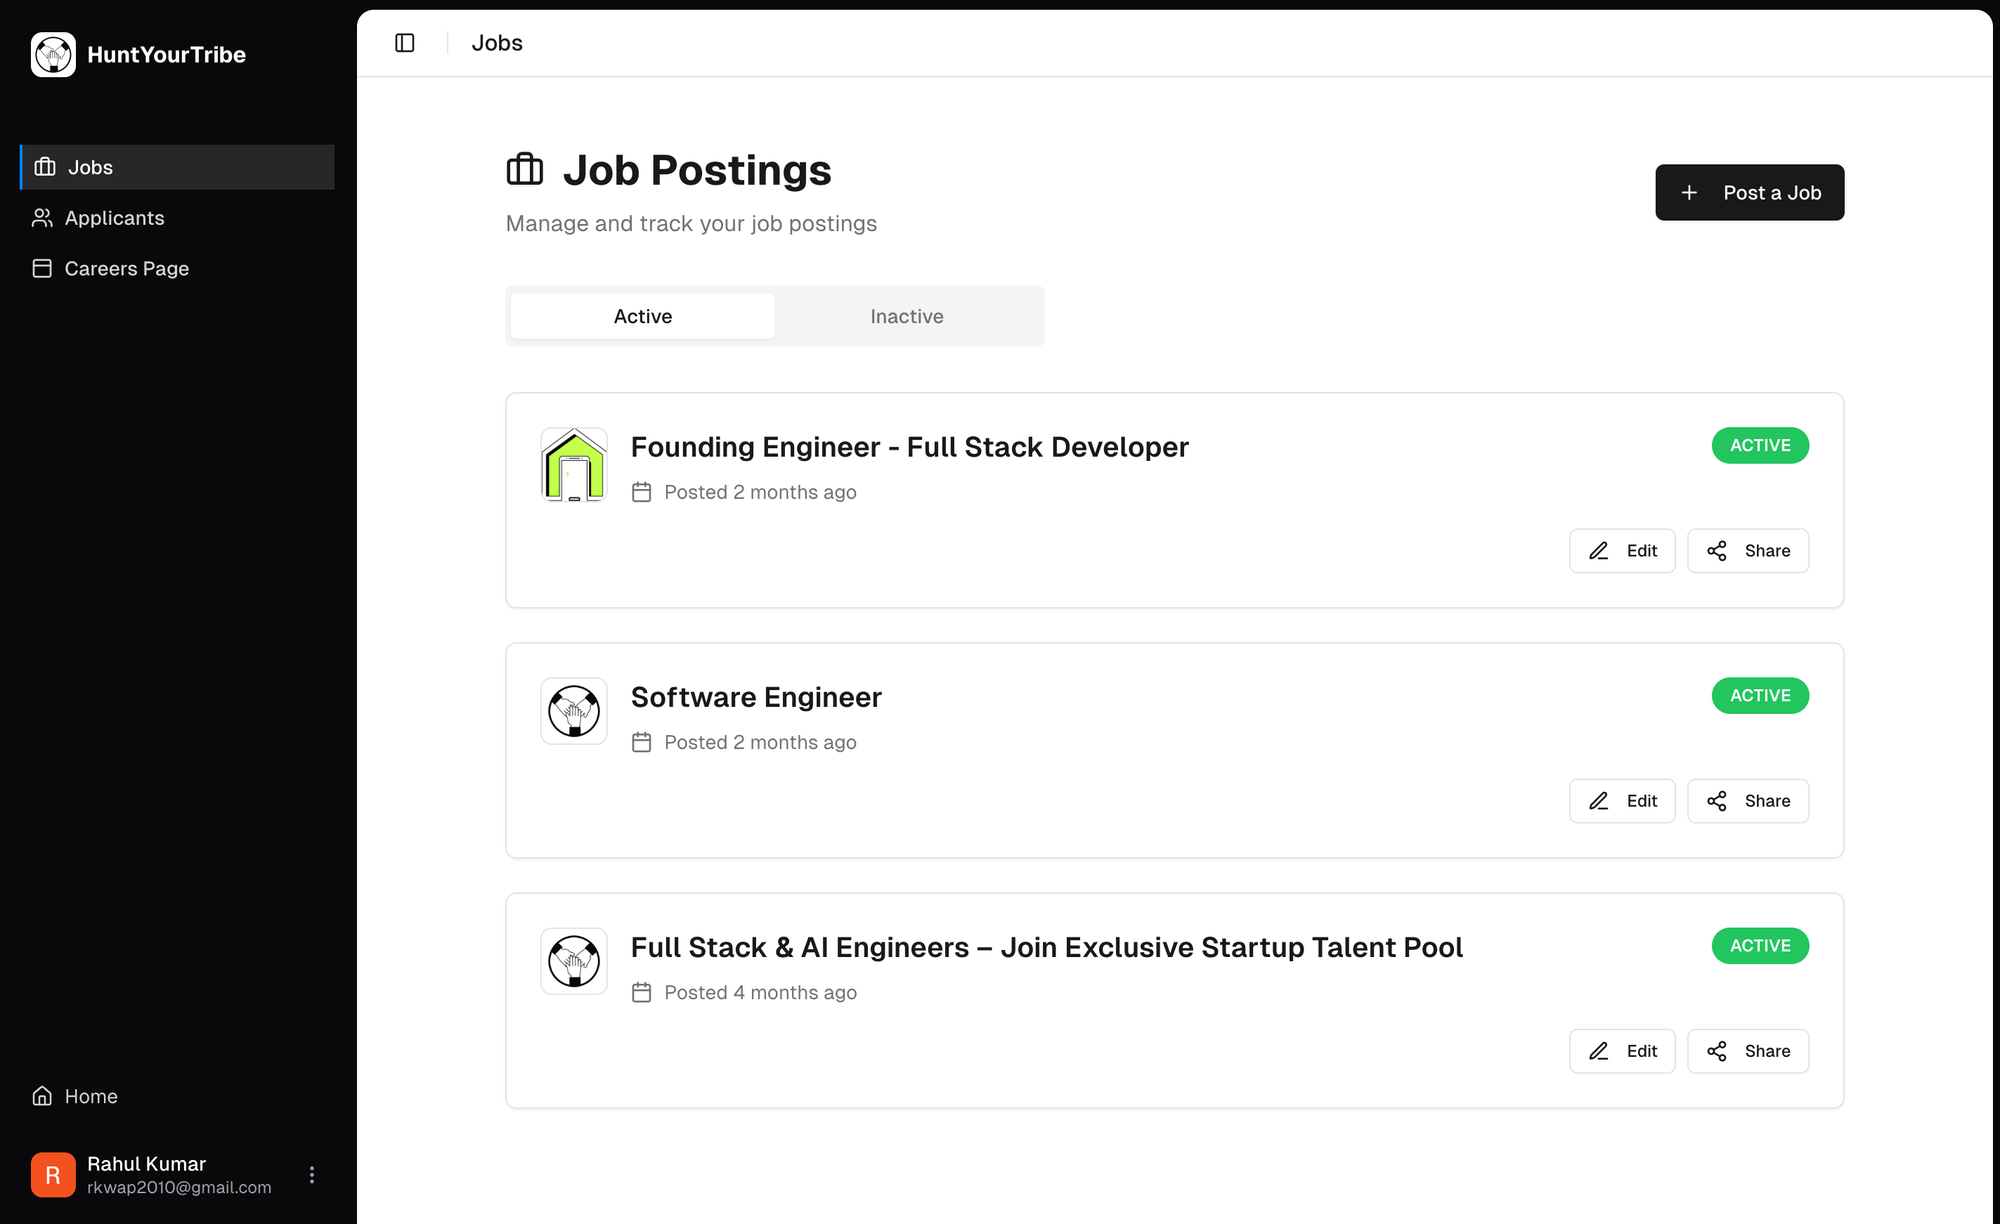
Task: Edit the Full Stack & AI Engineers posting
Action: tap(1622, 1051)
